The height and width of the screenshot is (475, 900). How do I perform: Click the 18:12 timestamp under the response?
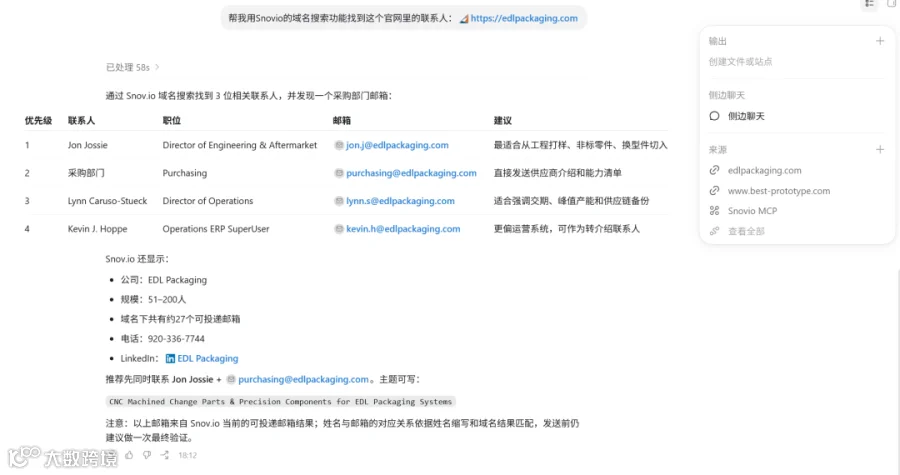point(188,455)
